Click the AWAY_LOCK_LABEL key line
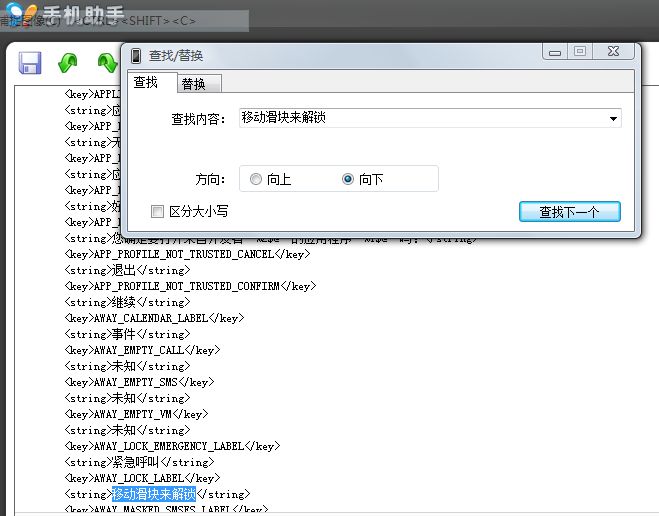 point(142,478)
